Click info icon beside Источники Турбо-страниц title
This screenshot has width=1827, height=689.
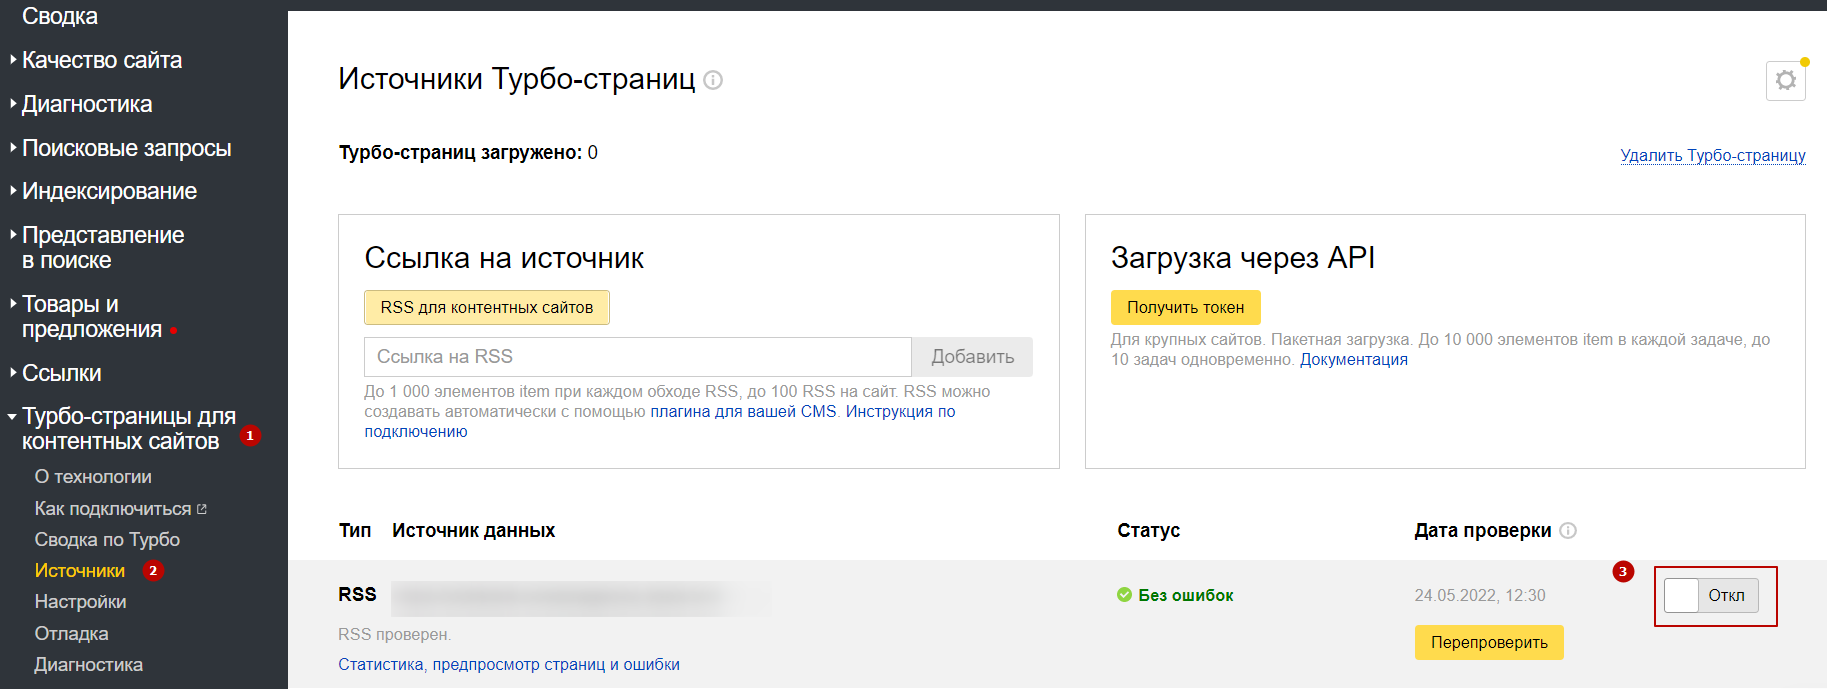click(x=713, y=80)
